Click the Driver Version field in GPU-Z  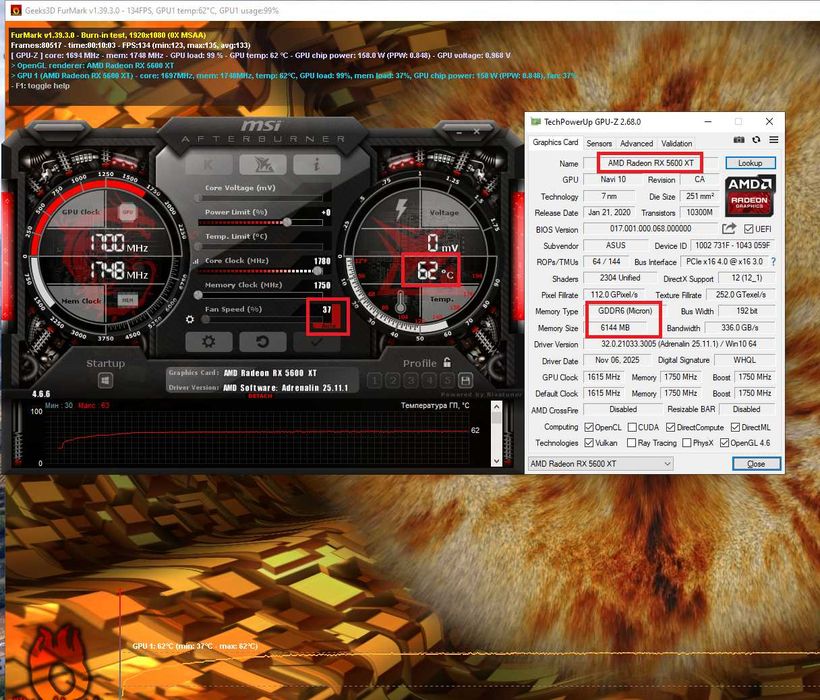tap(679, 344)
